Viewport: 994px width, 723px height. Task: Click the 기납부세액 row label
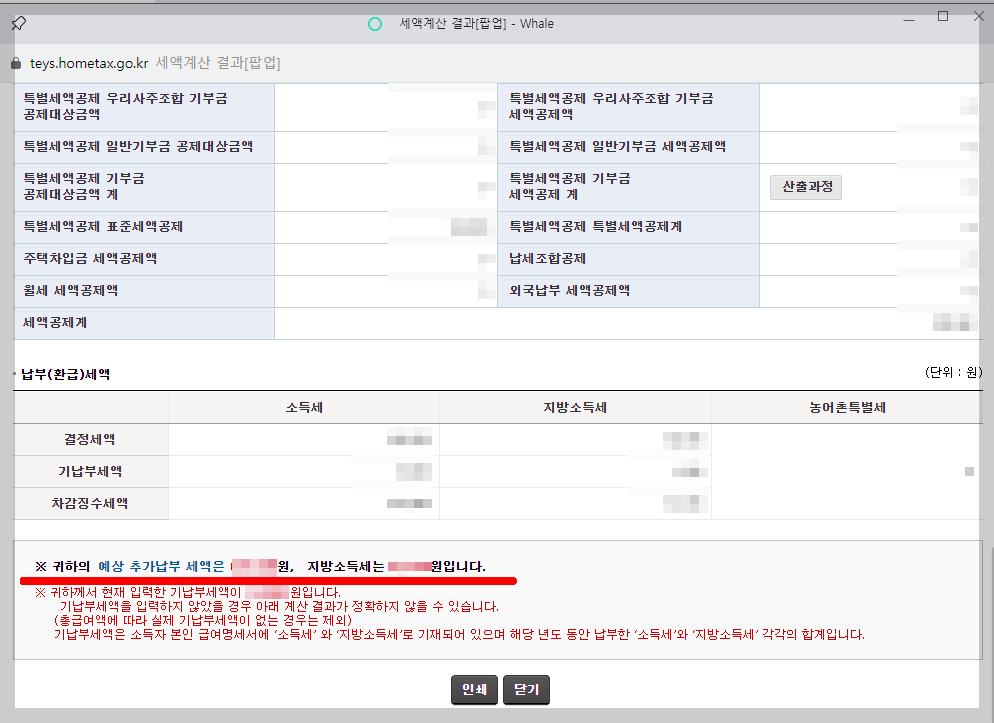pos(91,471)
